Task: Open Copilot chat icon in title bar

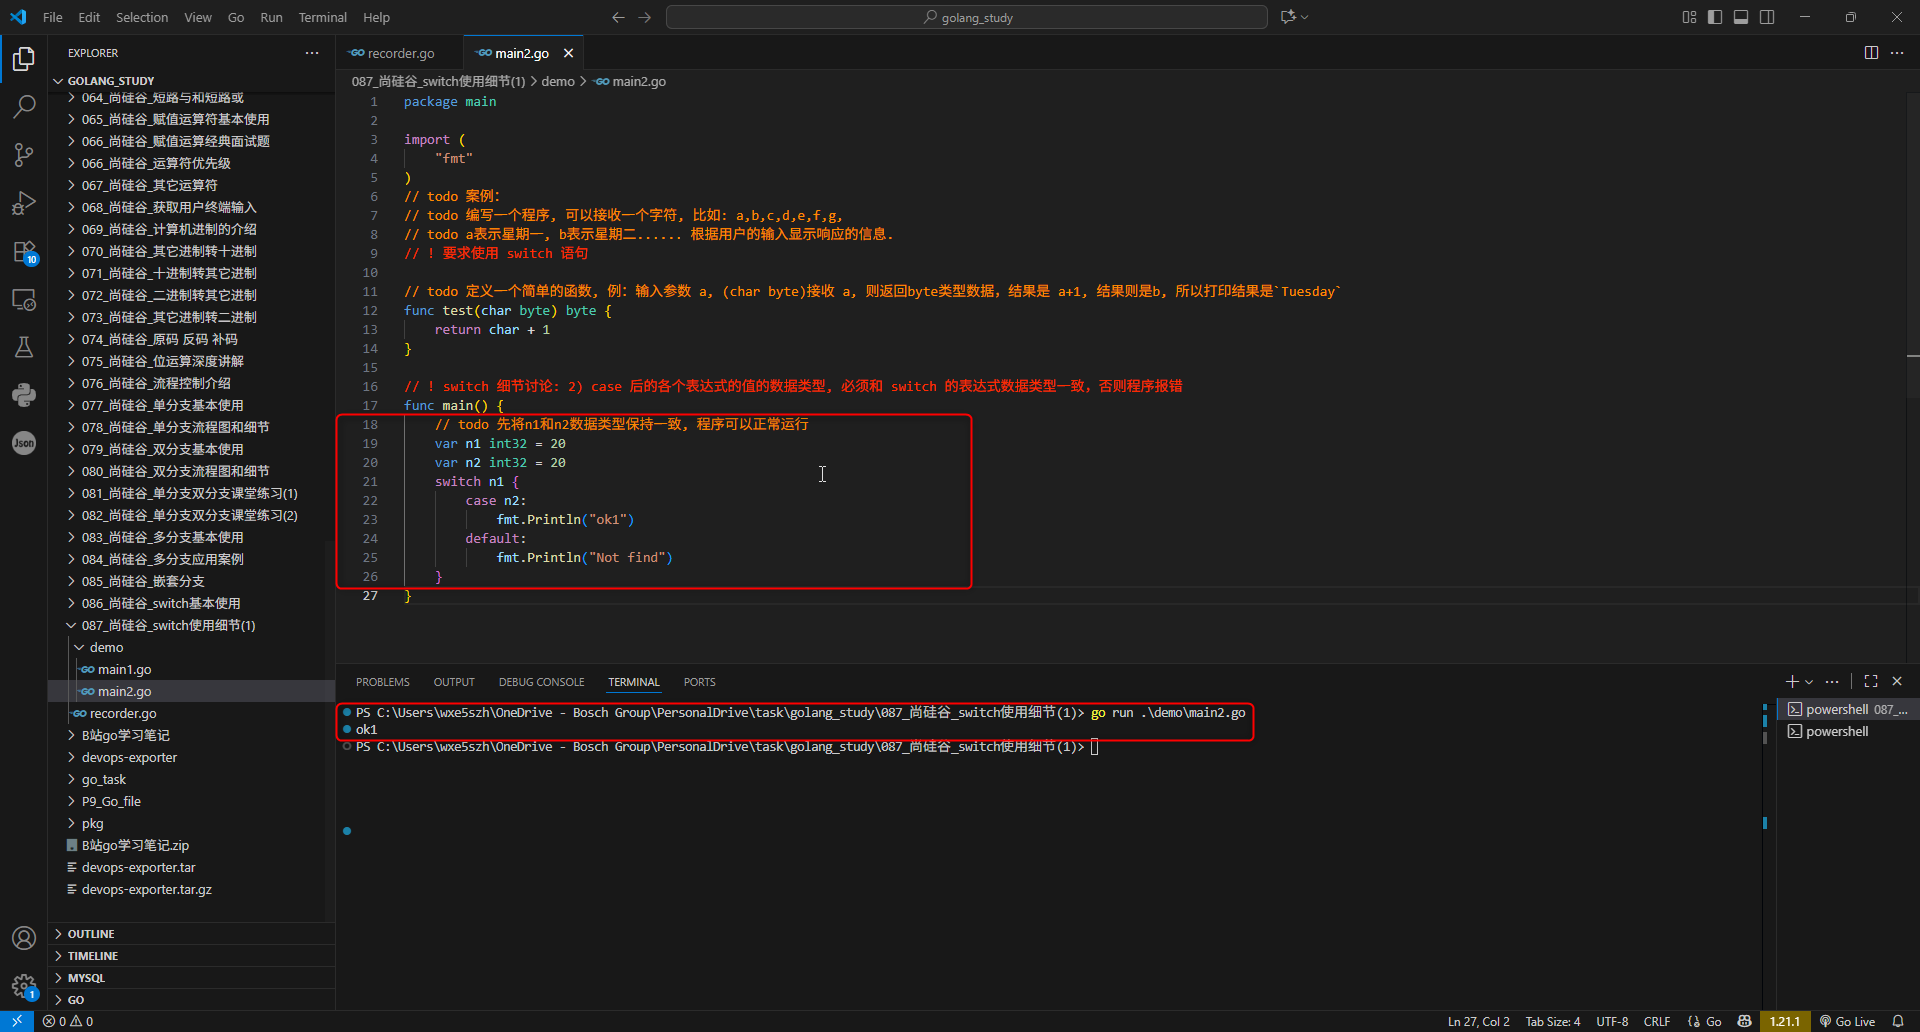Action: tap(1288, 17)
